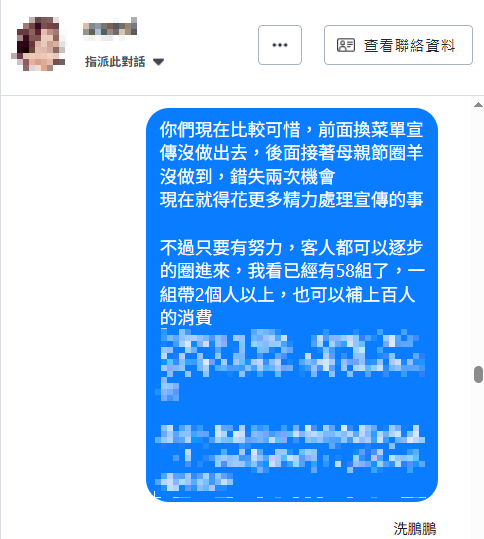Open the three-dot more options menu
The width and height of the screenshot is (484, 539).
click(x=280, y=45)
